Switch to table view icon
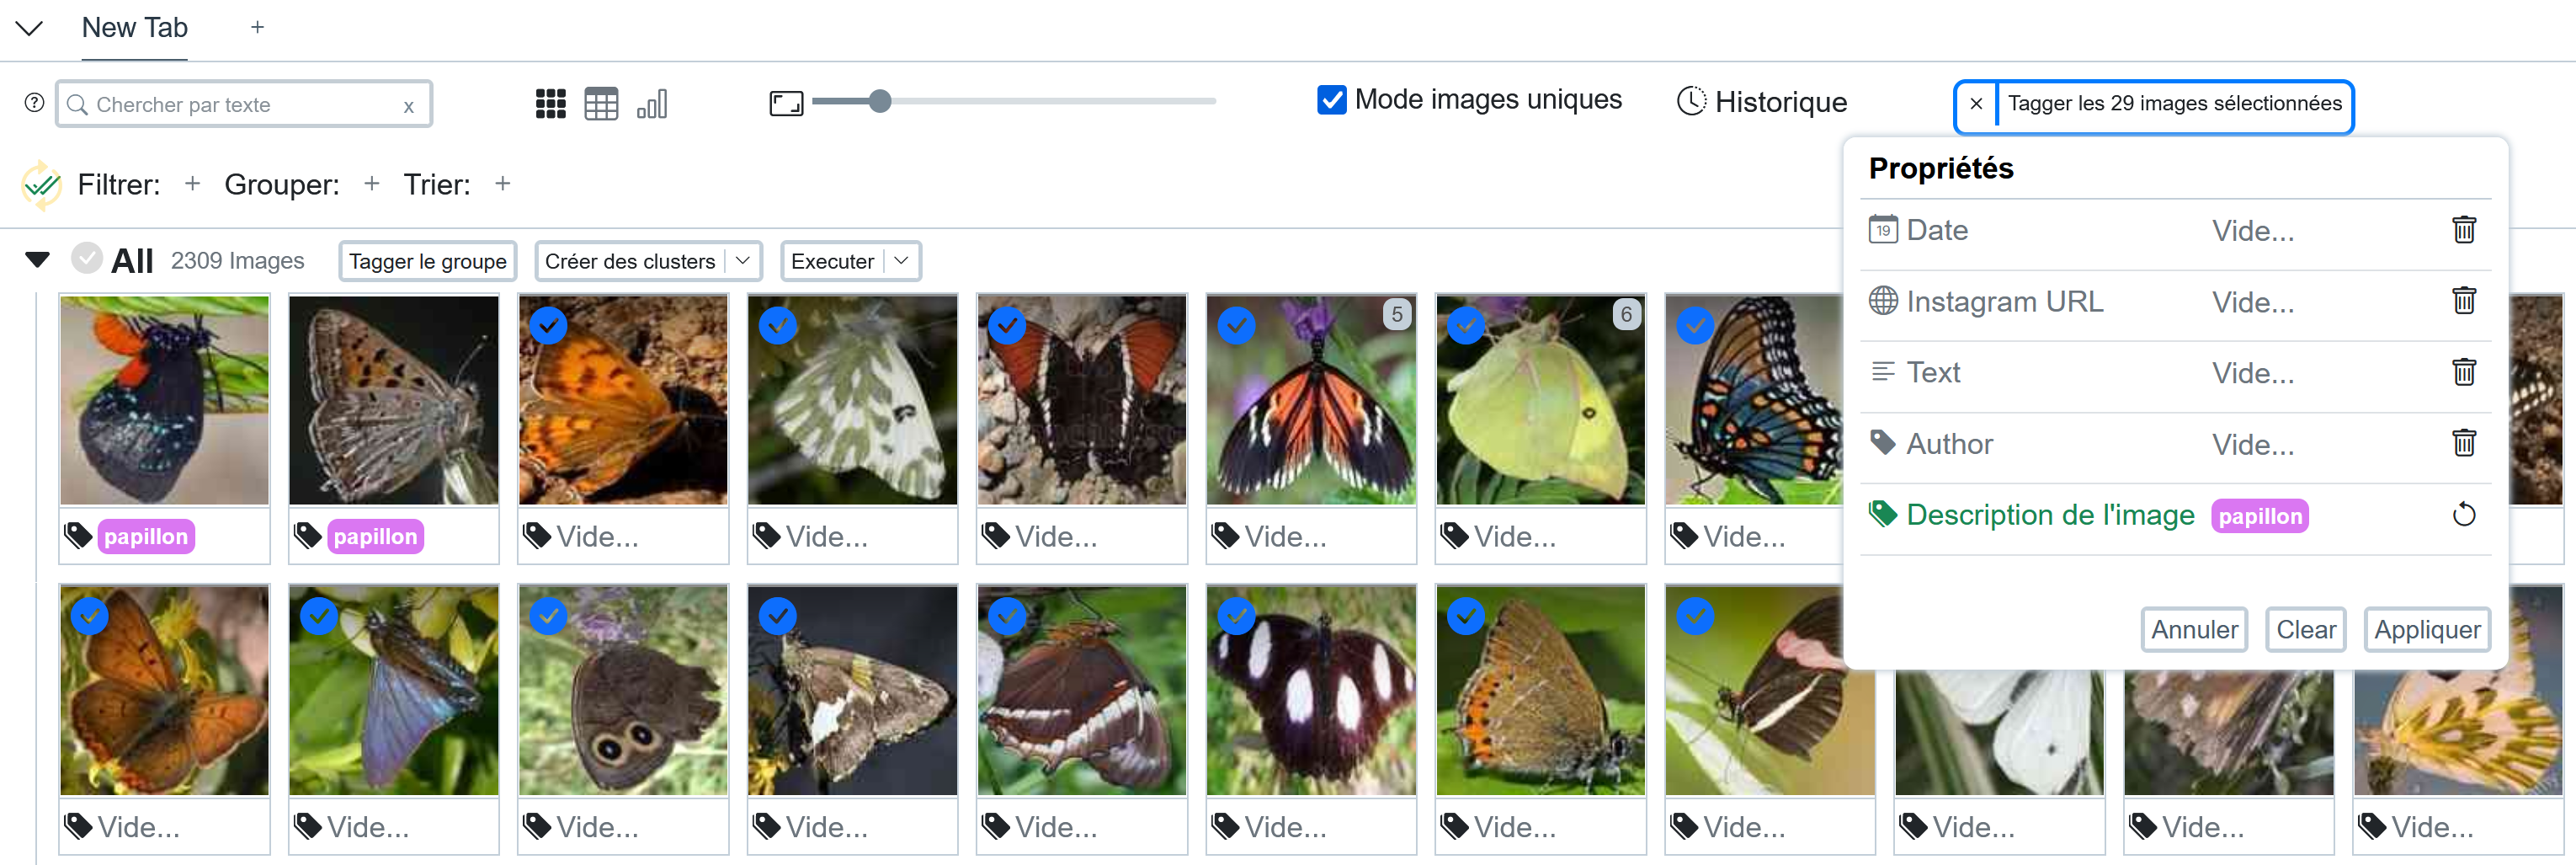 (x=601, y=104)
